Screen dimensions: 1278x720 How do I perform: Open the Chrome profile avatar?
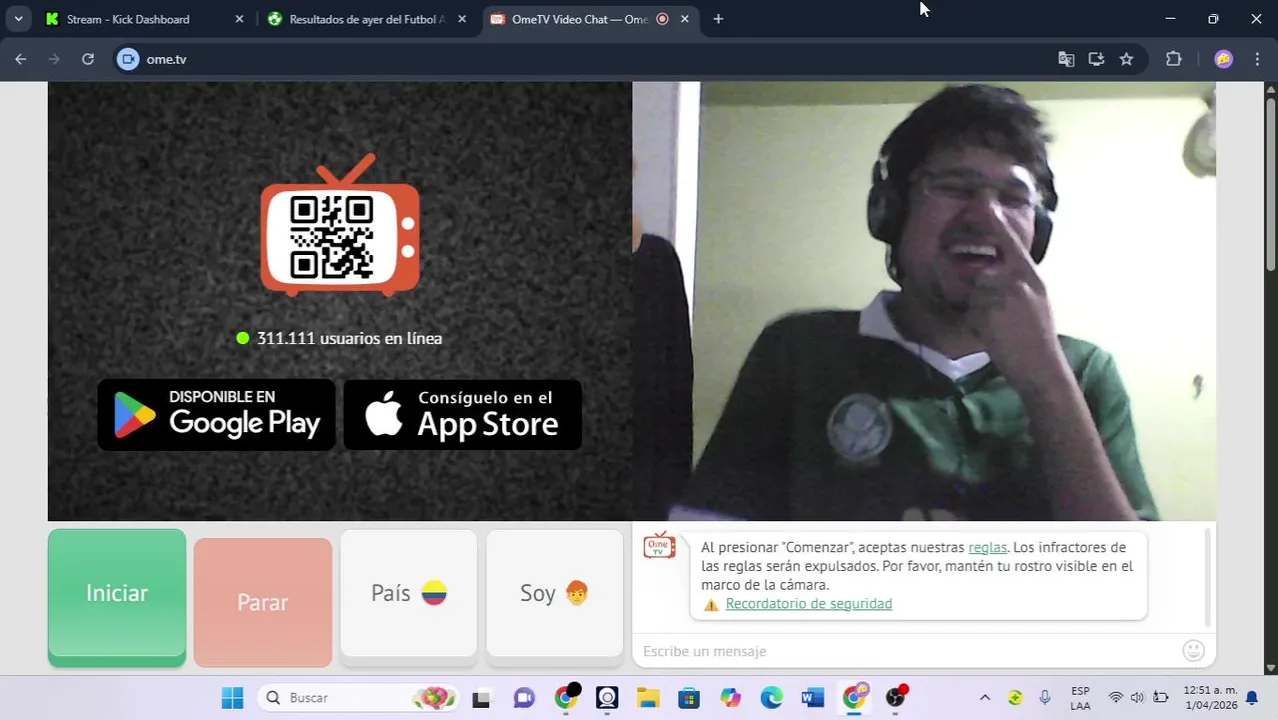click(x=1223, y=59)
